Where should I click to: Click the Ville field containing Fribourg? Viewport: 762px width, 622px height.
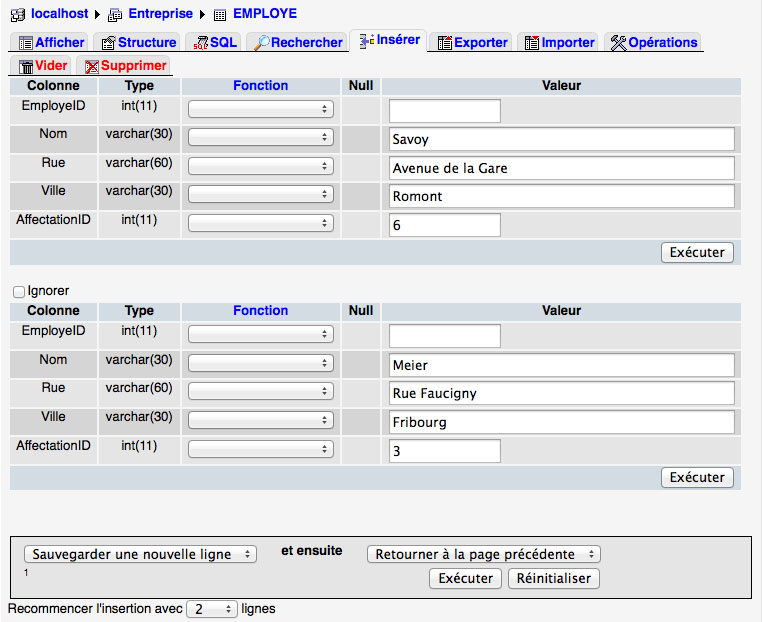coord(562,422)
